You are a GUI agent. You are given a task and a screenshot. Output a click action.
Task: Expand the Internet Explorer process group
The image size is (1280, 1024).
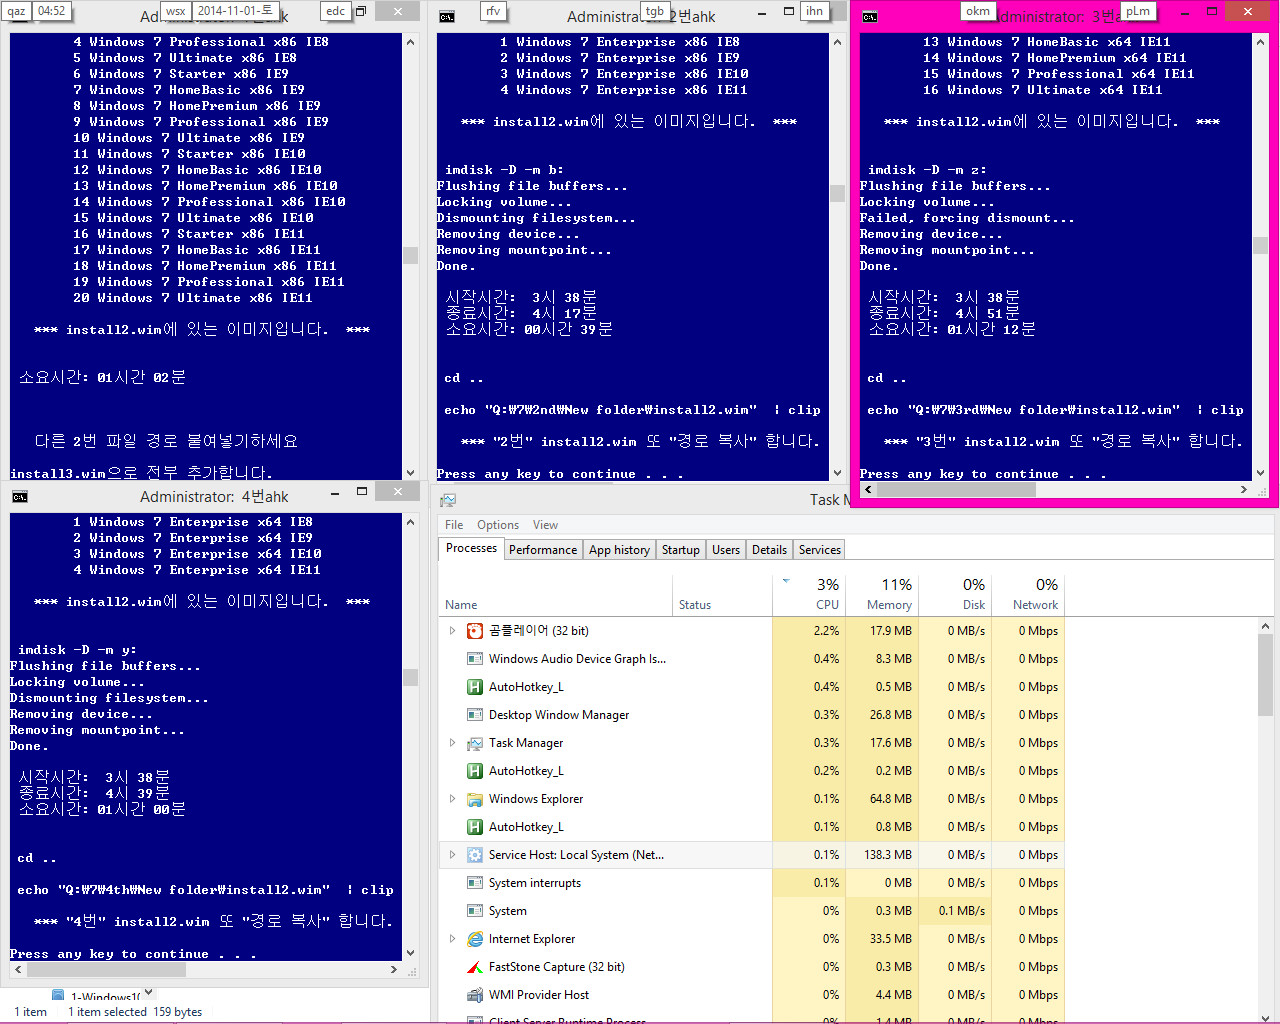[452, 939]
